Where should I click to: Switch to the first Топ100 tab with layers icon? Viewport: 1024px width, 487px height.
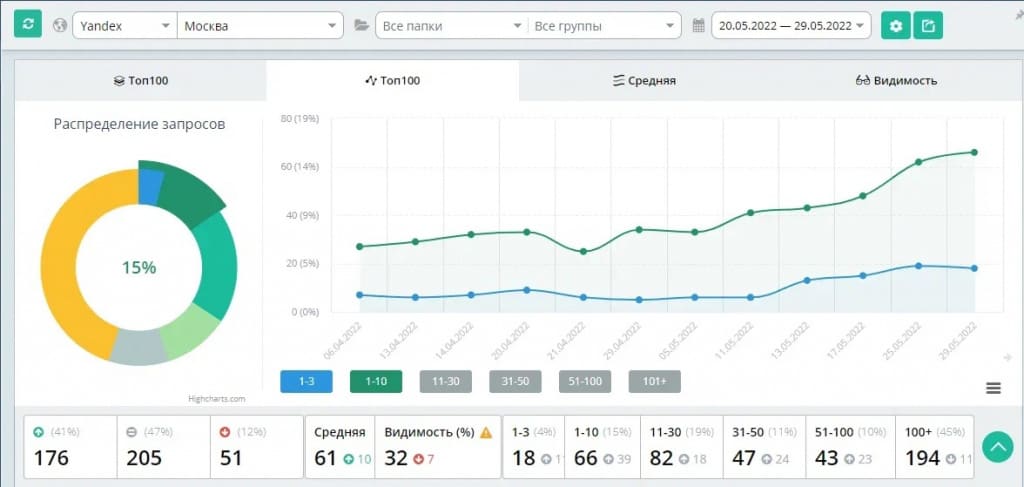point(140,81)
